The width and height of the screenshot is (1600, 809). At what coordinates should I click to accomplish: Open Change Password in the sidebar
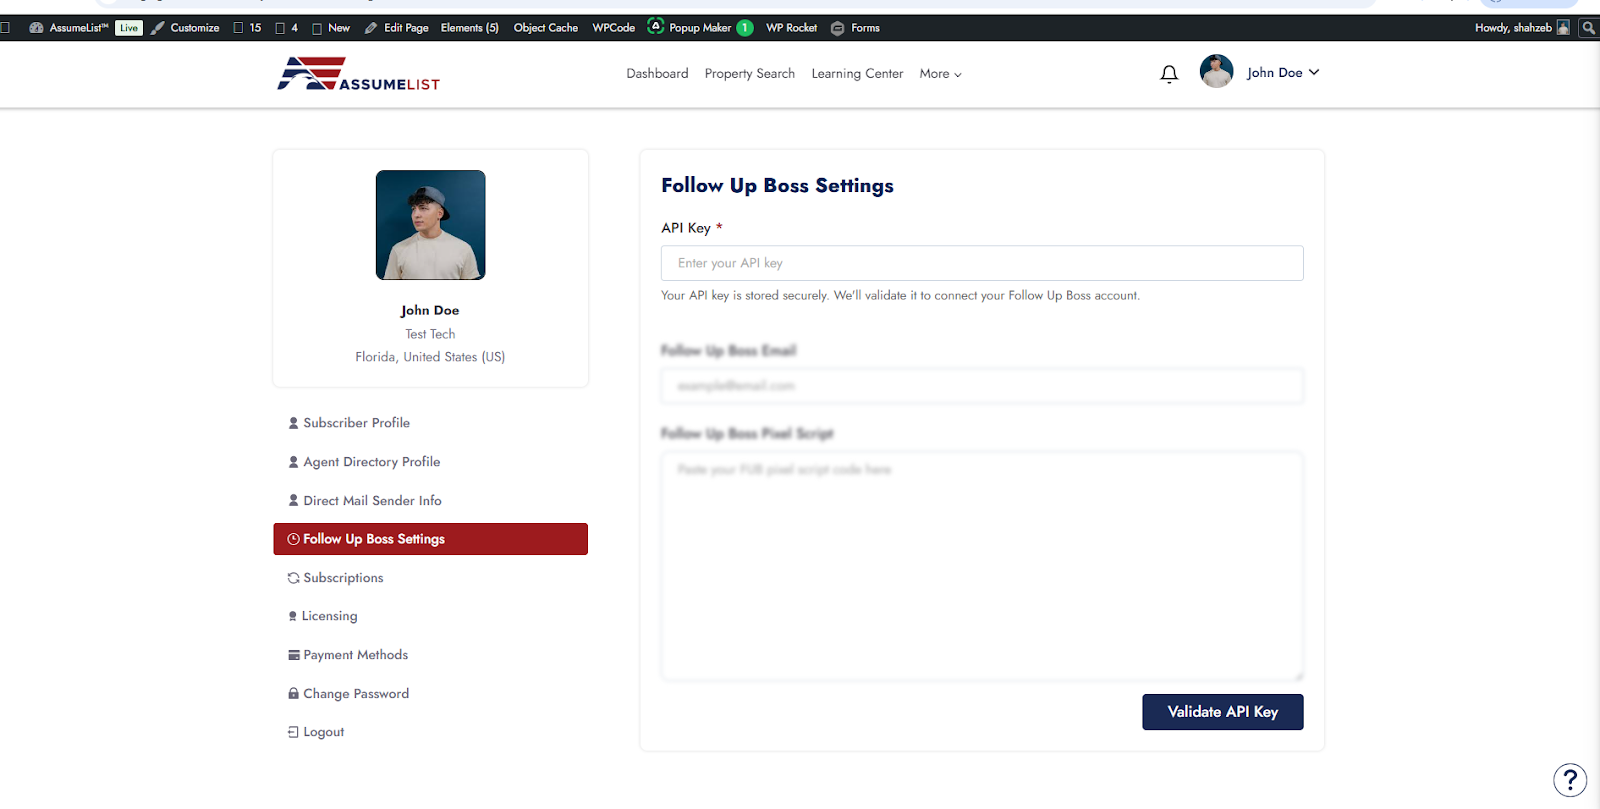pyautogui.click(x=349, y=694)
